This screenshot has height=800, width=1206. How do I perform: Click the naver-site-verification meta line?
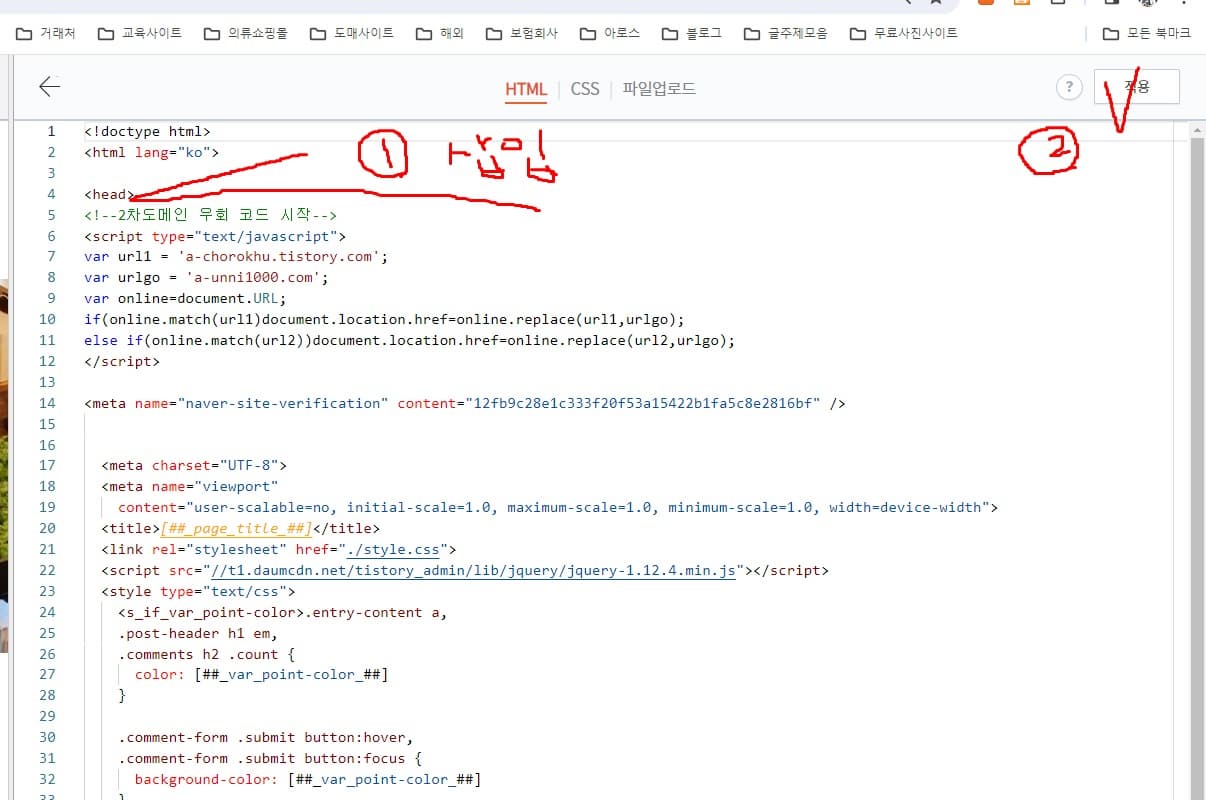464,403
